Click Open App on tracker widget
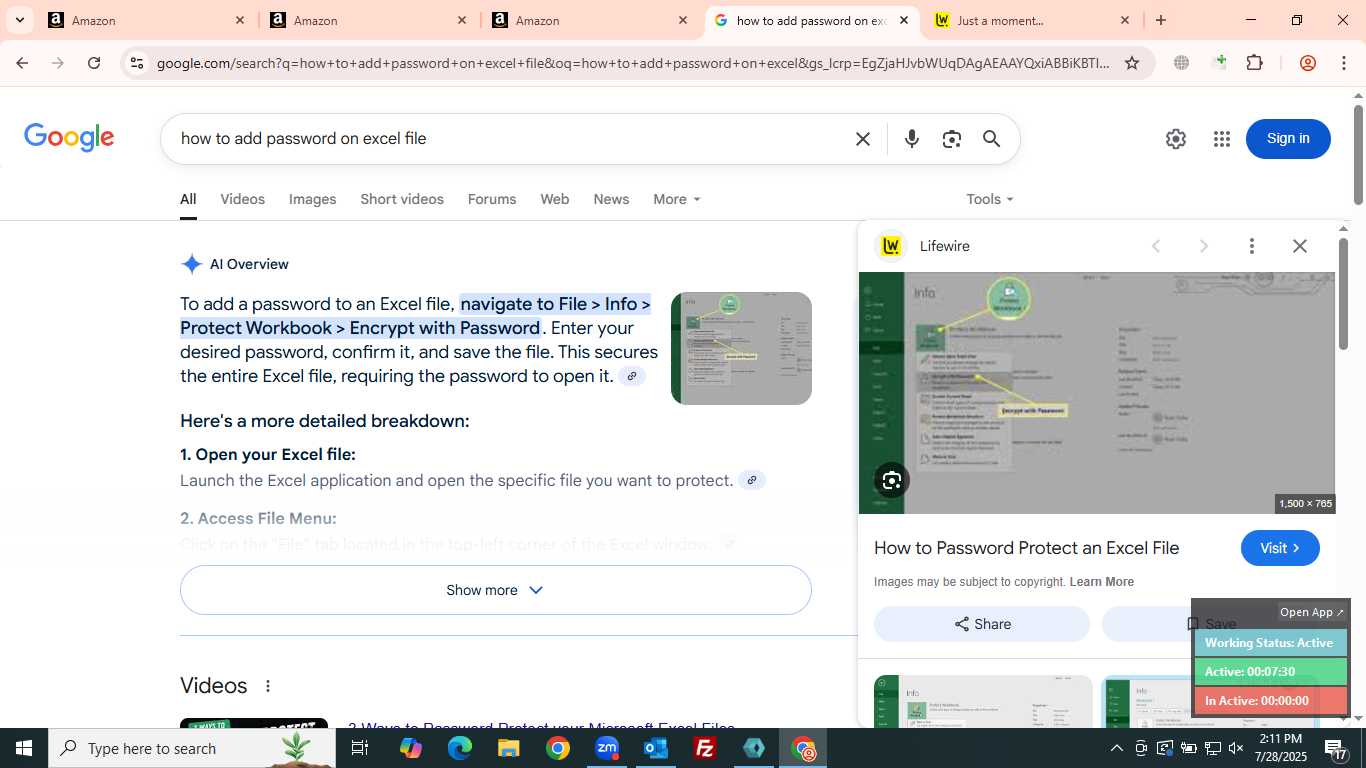 [1312, 612]
